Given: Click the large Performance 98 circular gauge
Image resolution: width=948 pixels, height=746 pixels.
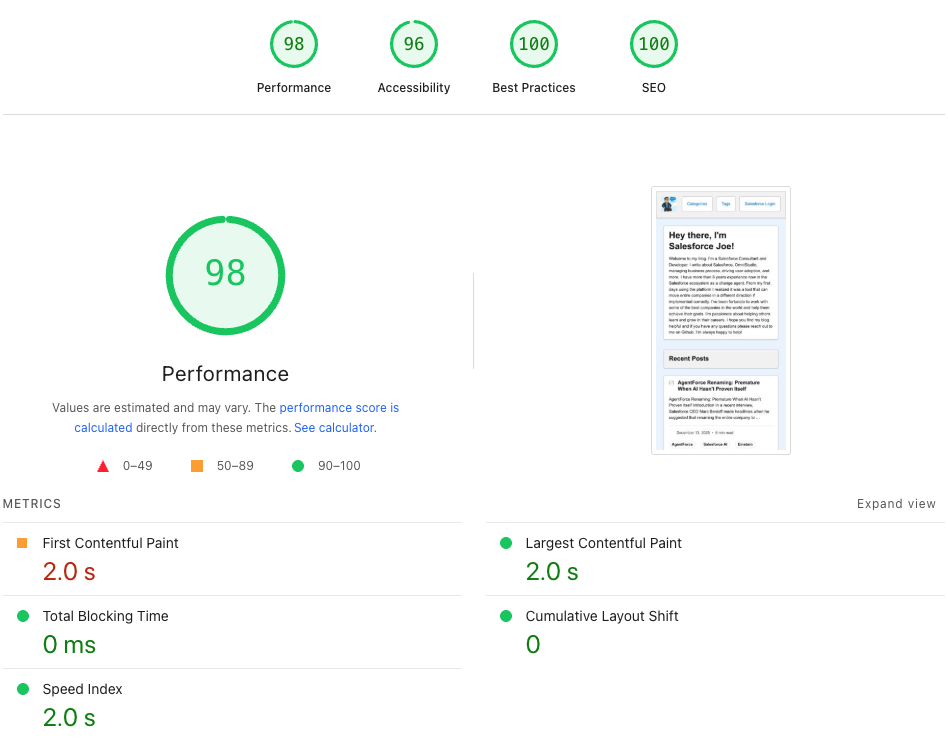Looking at the screenshot, I should click(x=225, y=275).
